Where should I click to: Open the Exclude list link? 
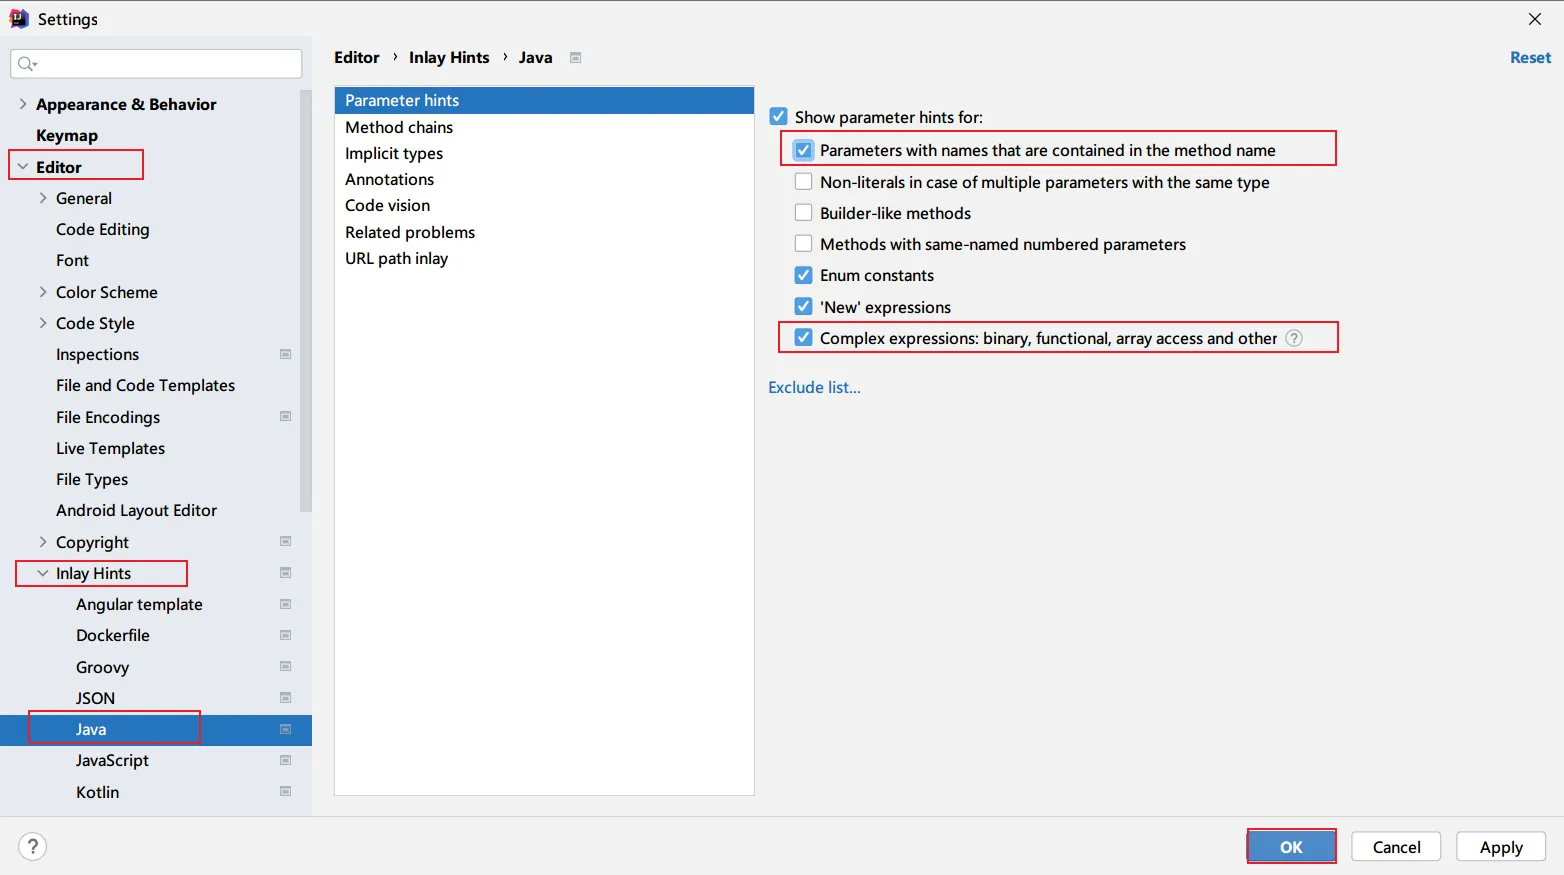click(814, 388)
